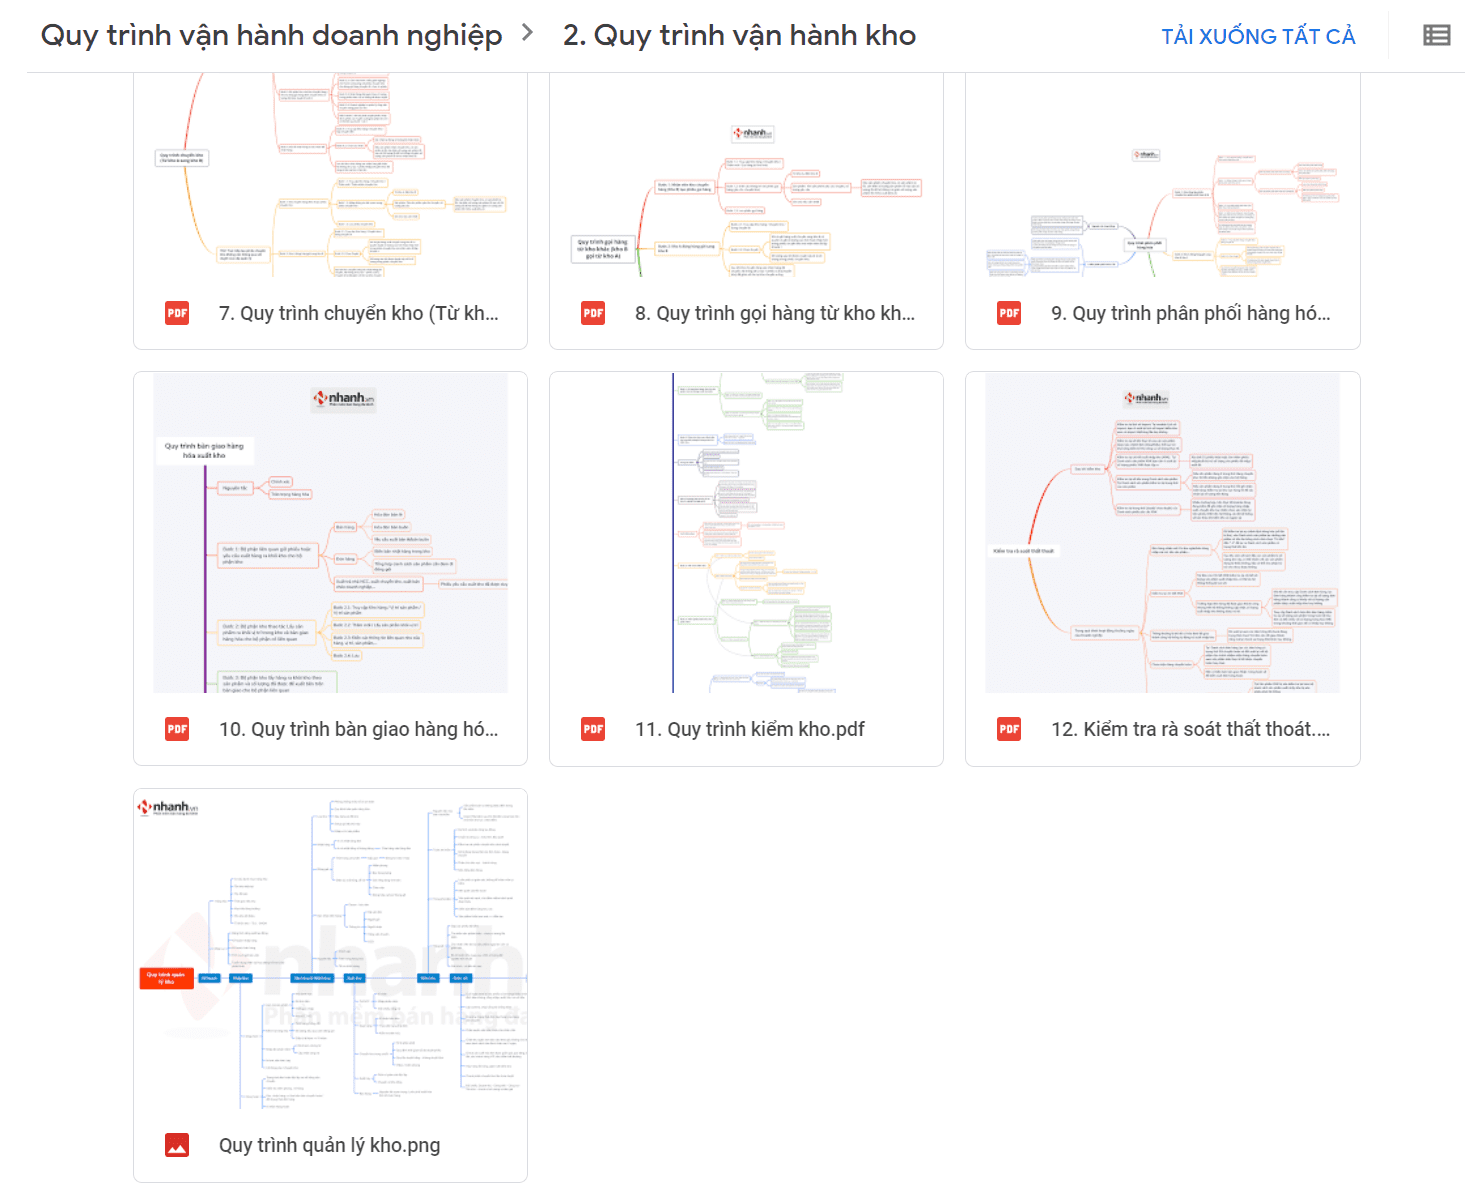The image size is (1465, 1188).
Task: Click the breadcrumb chevron arrow separator
Action: click(527, 34)
